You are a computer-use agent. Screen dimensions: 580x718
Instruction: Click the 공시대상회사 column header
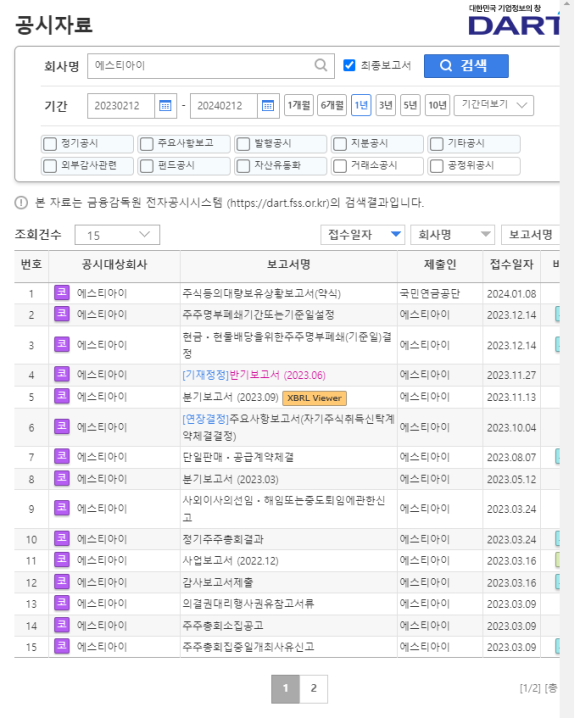click(x=114, y=265)
